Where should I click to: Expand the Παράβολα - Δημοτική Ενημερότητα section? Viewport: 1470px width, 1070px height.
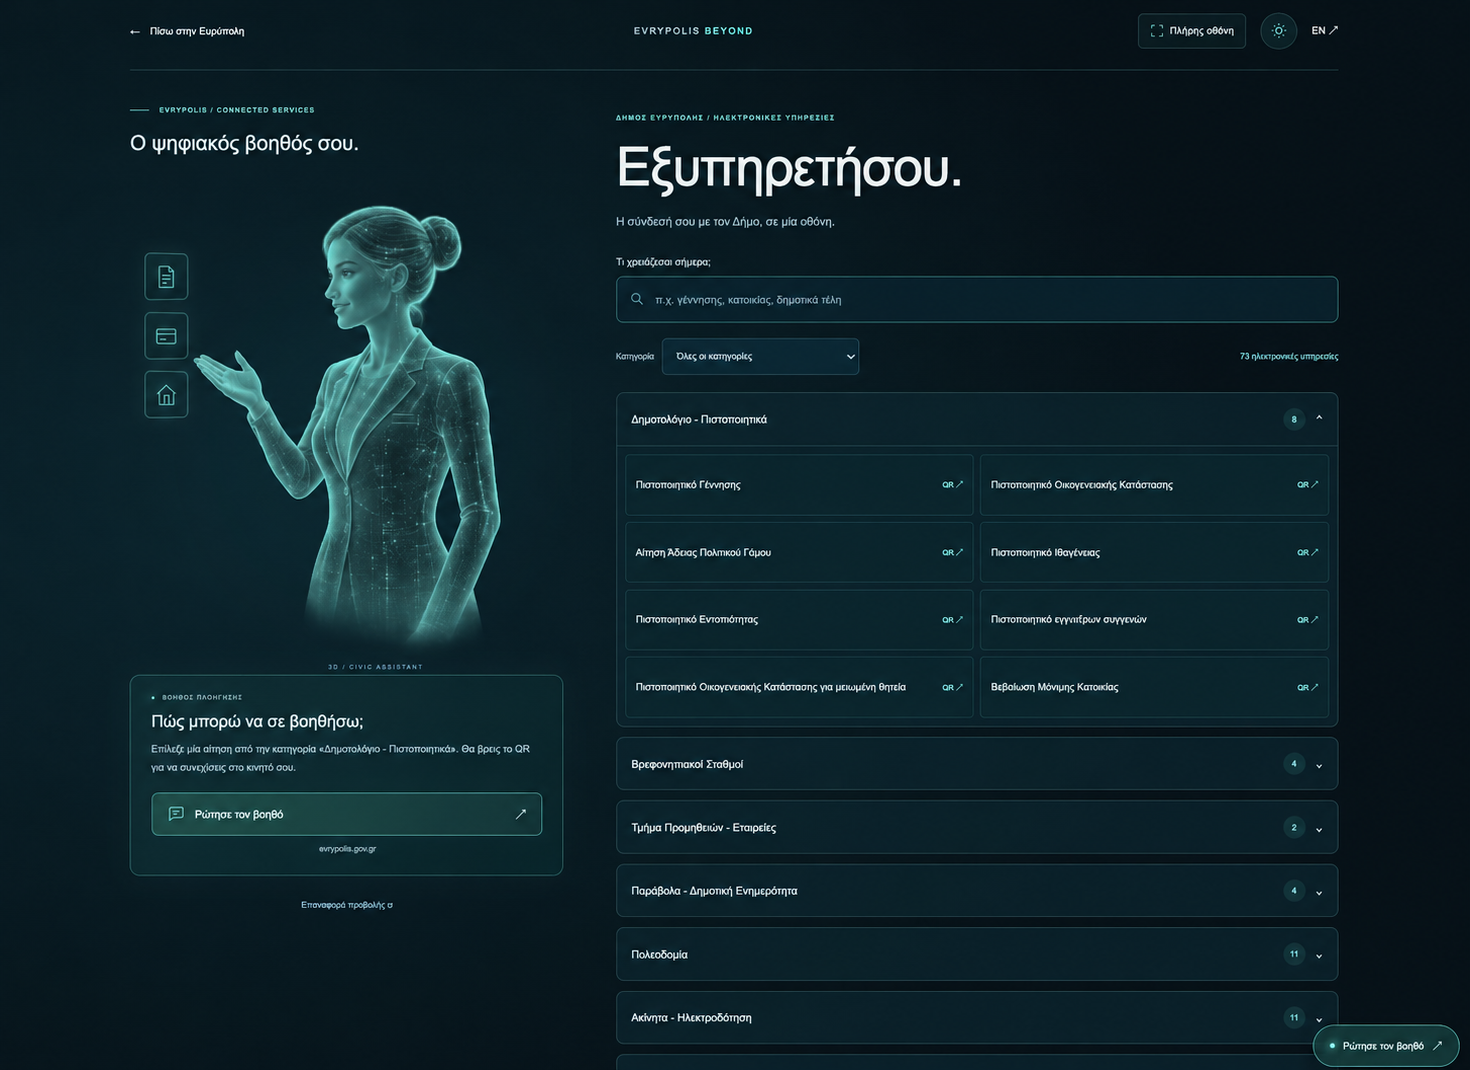tap(977, 891)
